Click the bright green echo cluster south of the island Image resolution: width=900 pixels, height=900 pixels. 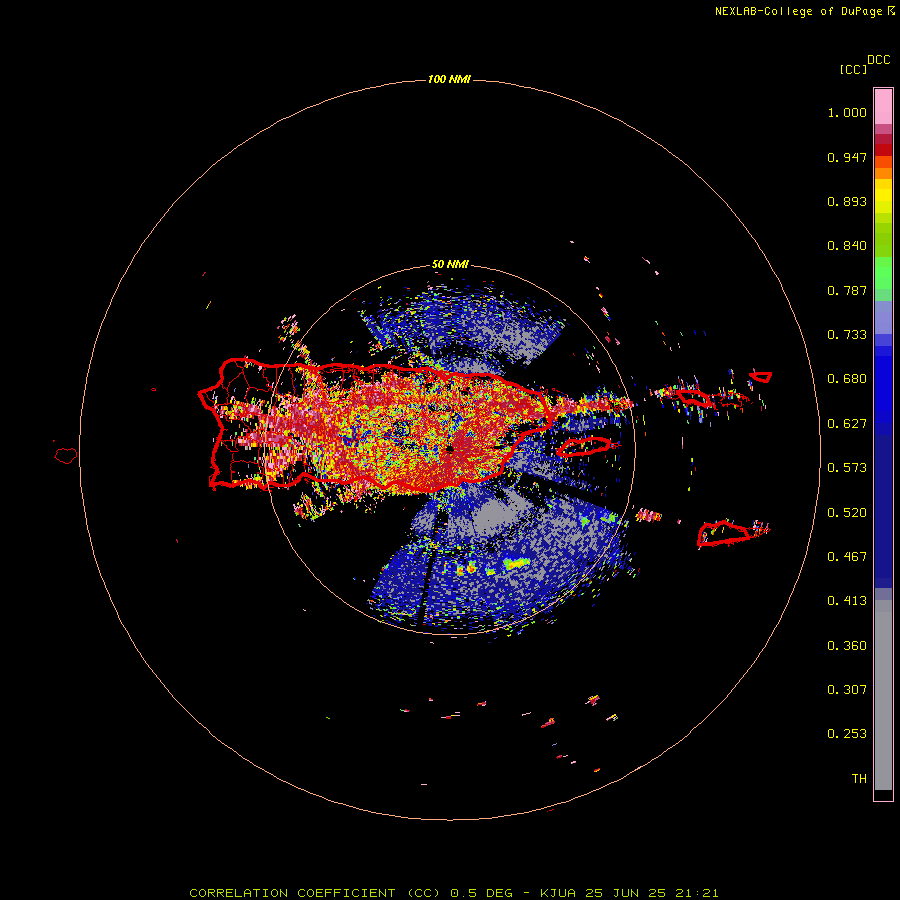click(x=516, y=563)
